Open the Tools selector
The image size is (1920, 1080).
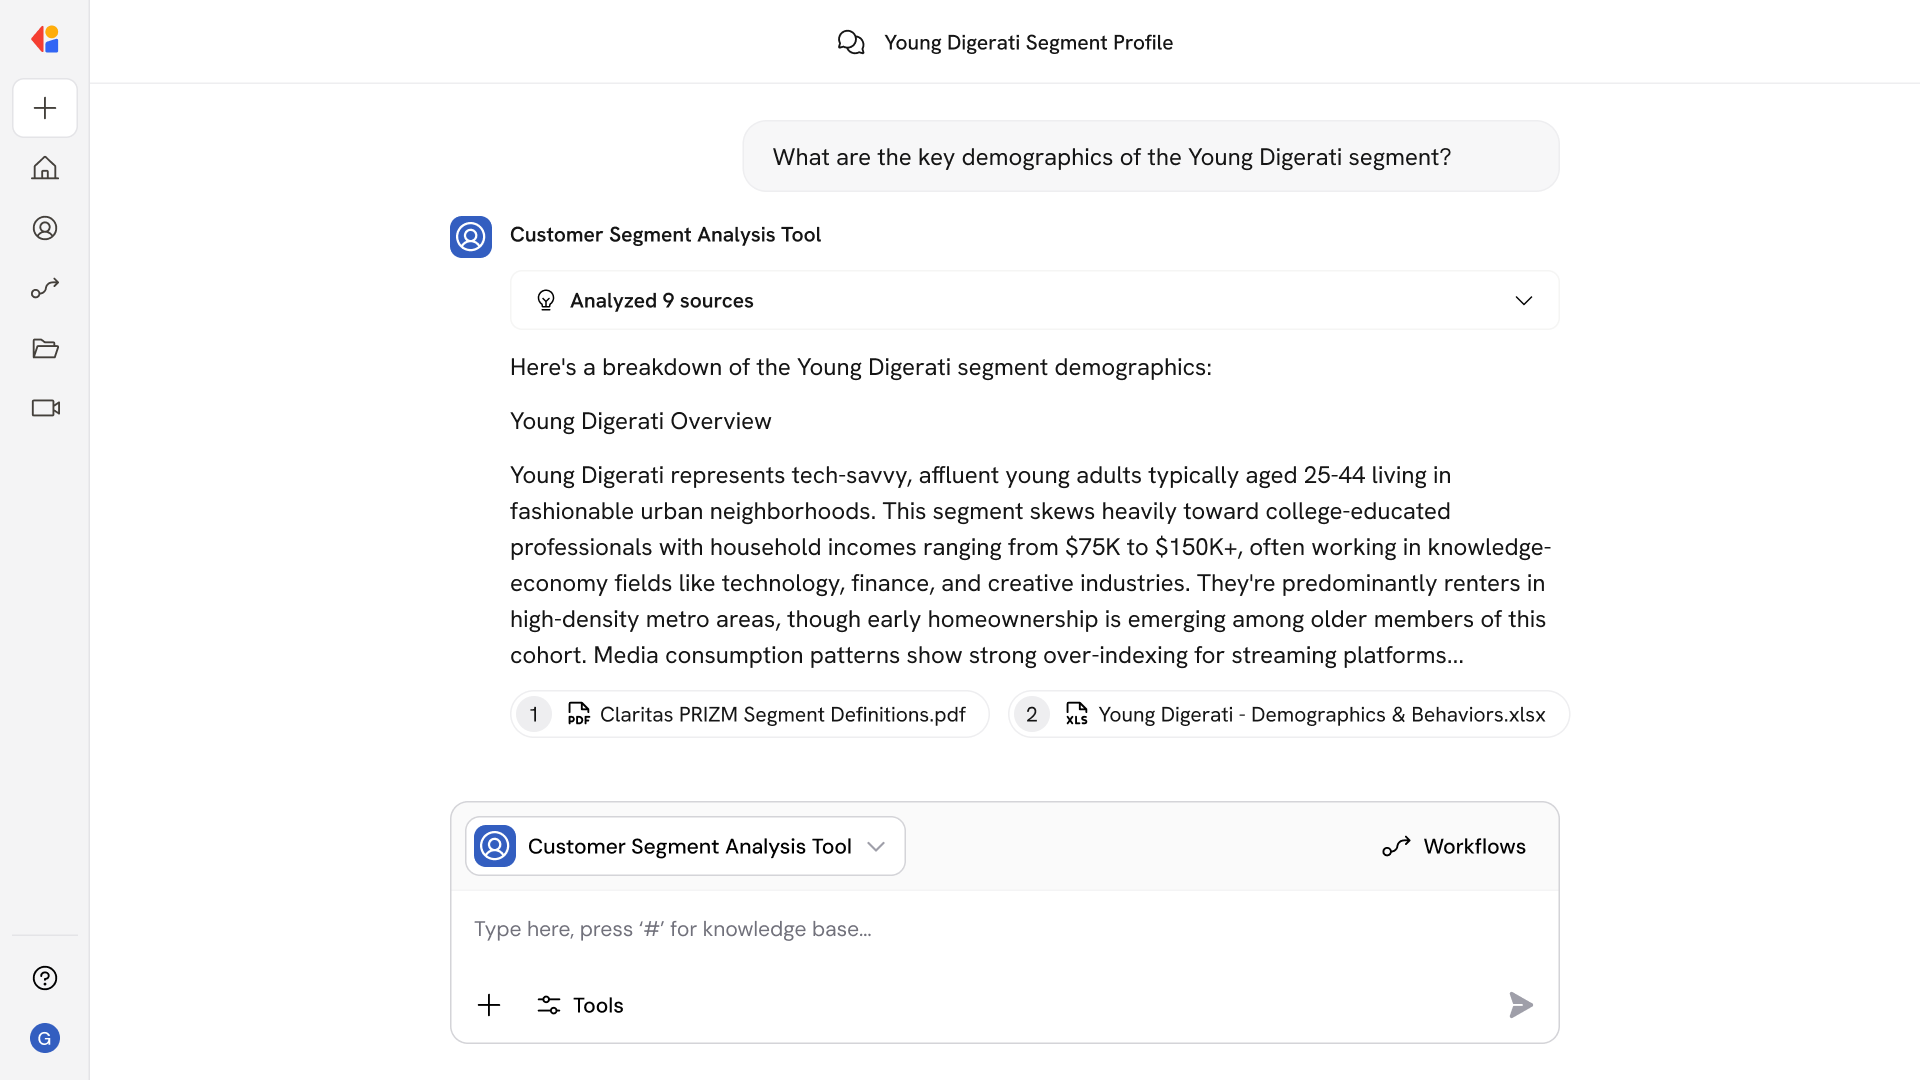coord(580,1005)
